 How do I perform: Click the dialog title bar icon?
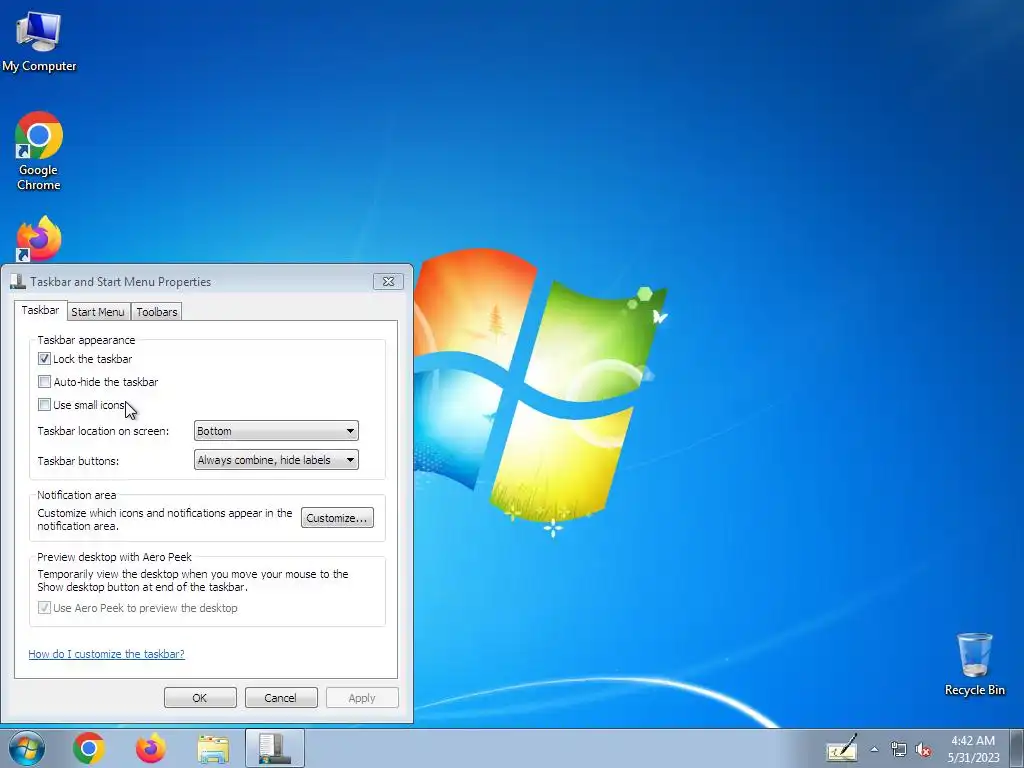click(18, 281)
